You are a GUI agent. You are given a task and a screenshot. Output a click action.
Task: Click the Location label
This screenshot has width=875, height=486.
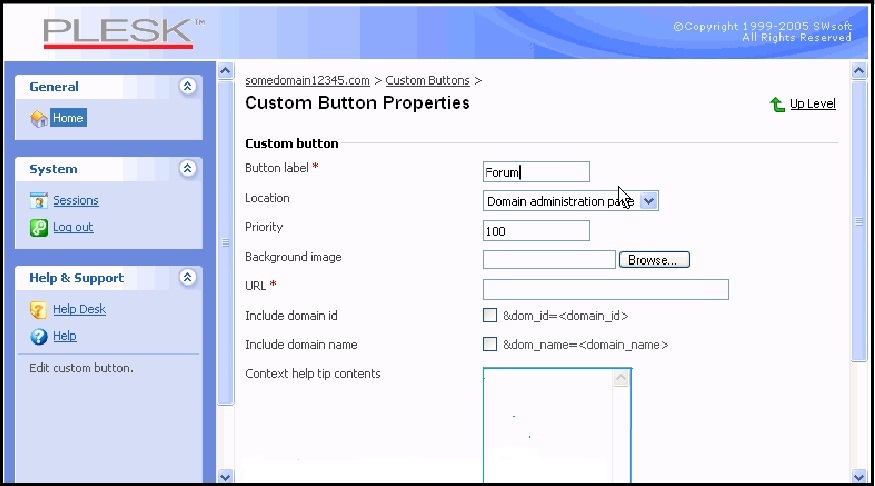pyautogui.click(x=267, y=198)
